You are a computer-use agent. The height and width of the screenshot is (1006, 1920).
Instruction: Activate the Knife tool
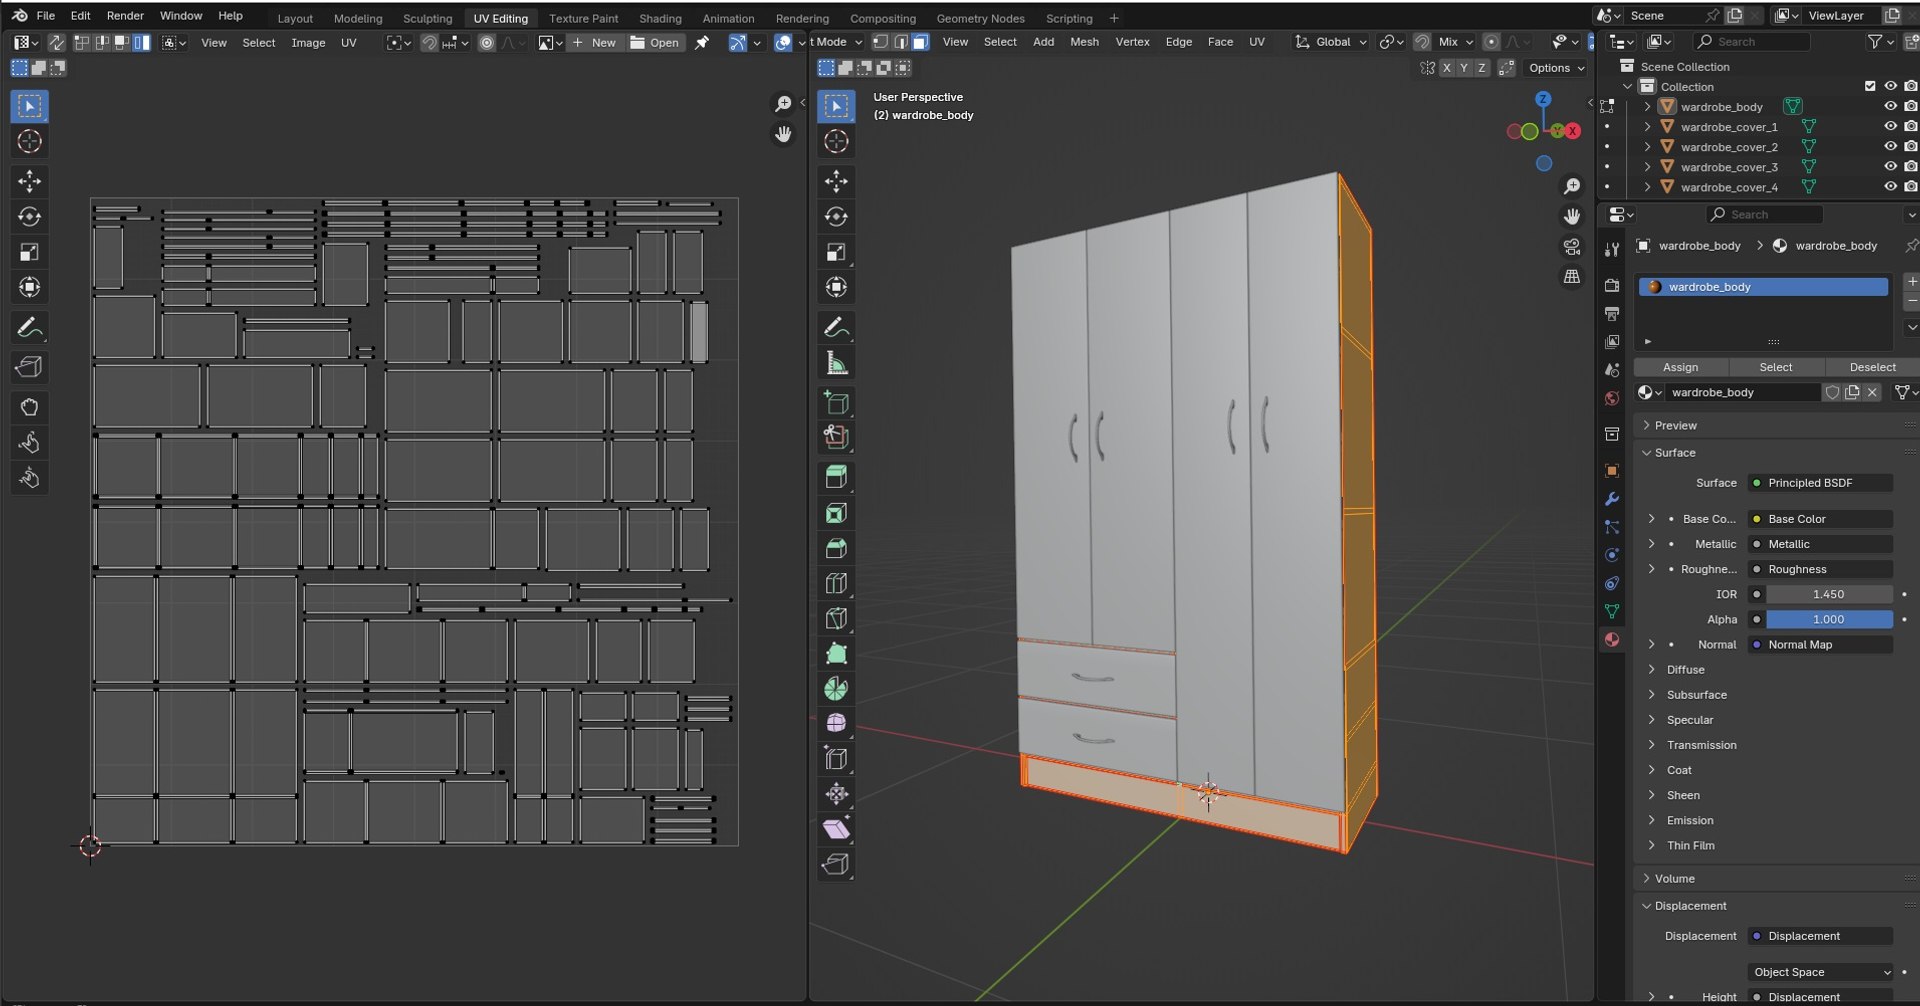click(x=836, y=618)
